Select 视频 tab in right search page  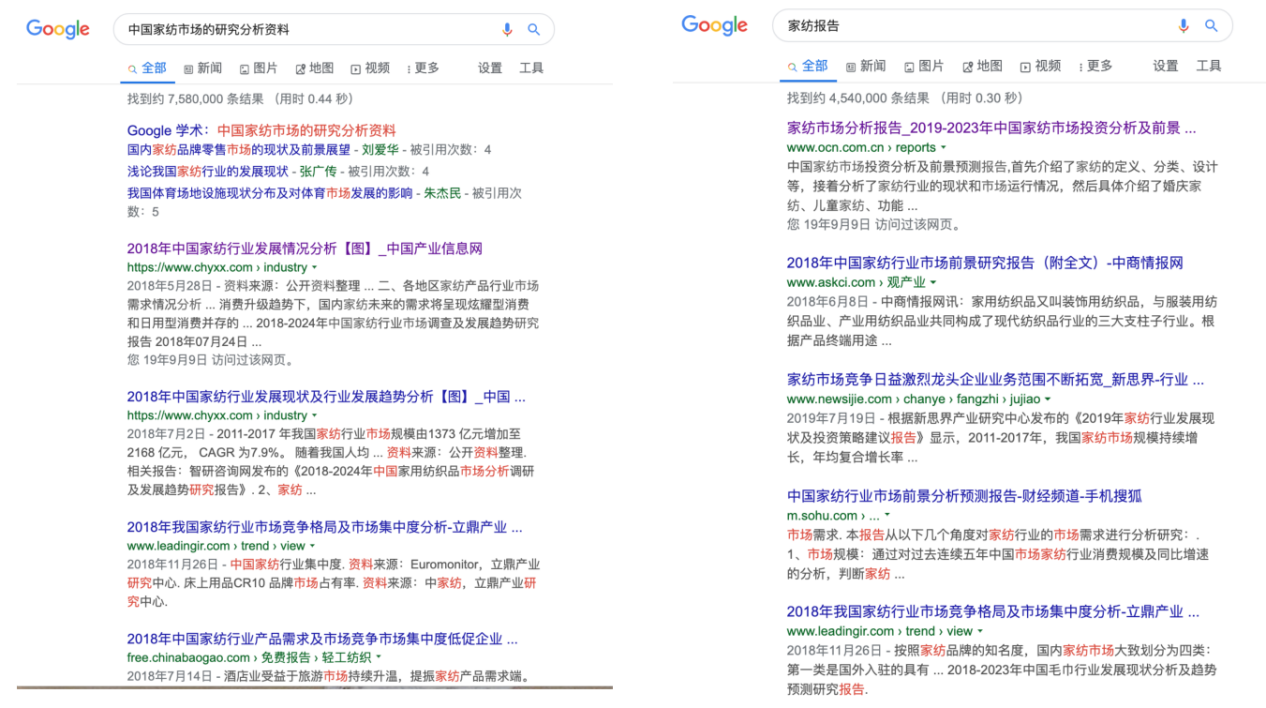pyautogui.click(x=1041, y=66)
